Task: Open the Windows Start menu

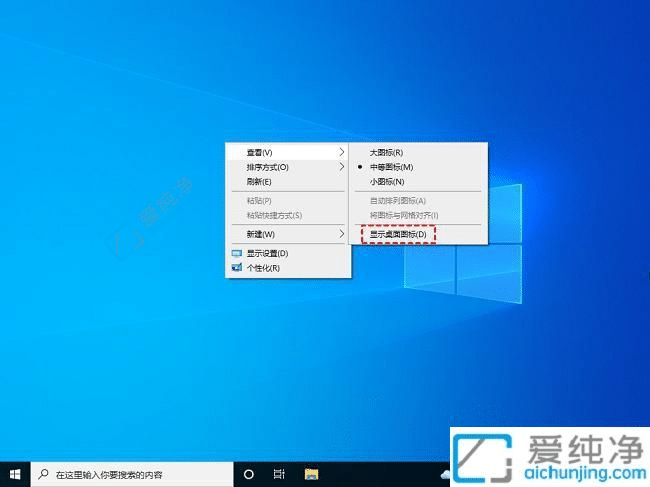Action: (x=15, y=474)
